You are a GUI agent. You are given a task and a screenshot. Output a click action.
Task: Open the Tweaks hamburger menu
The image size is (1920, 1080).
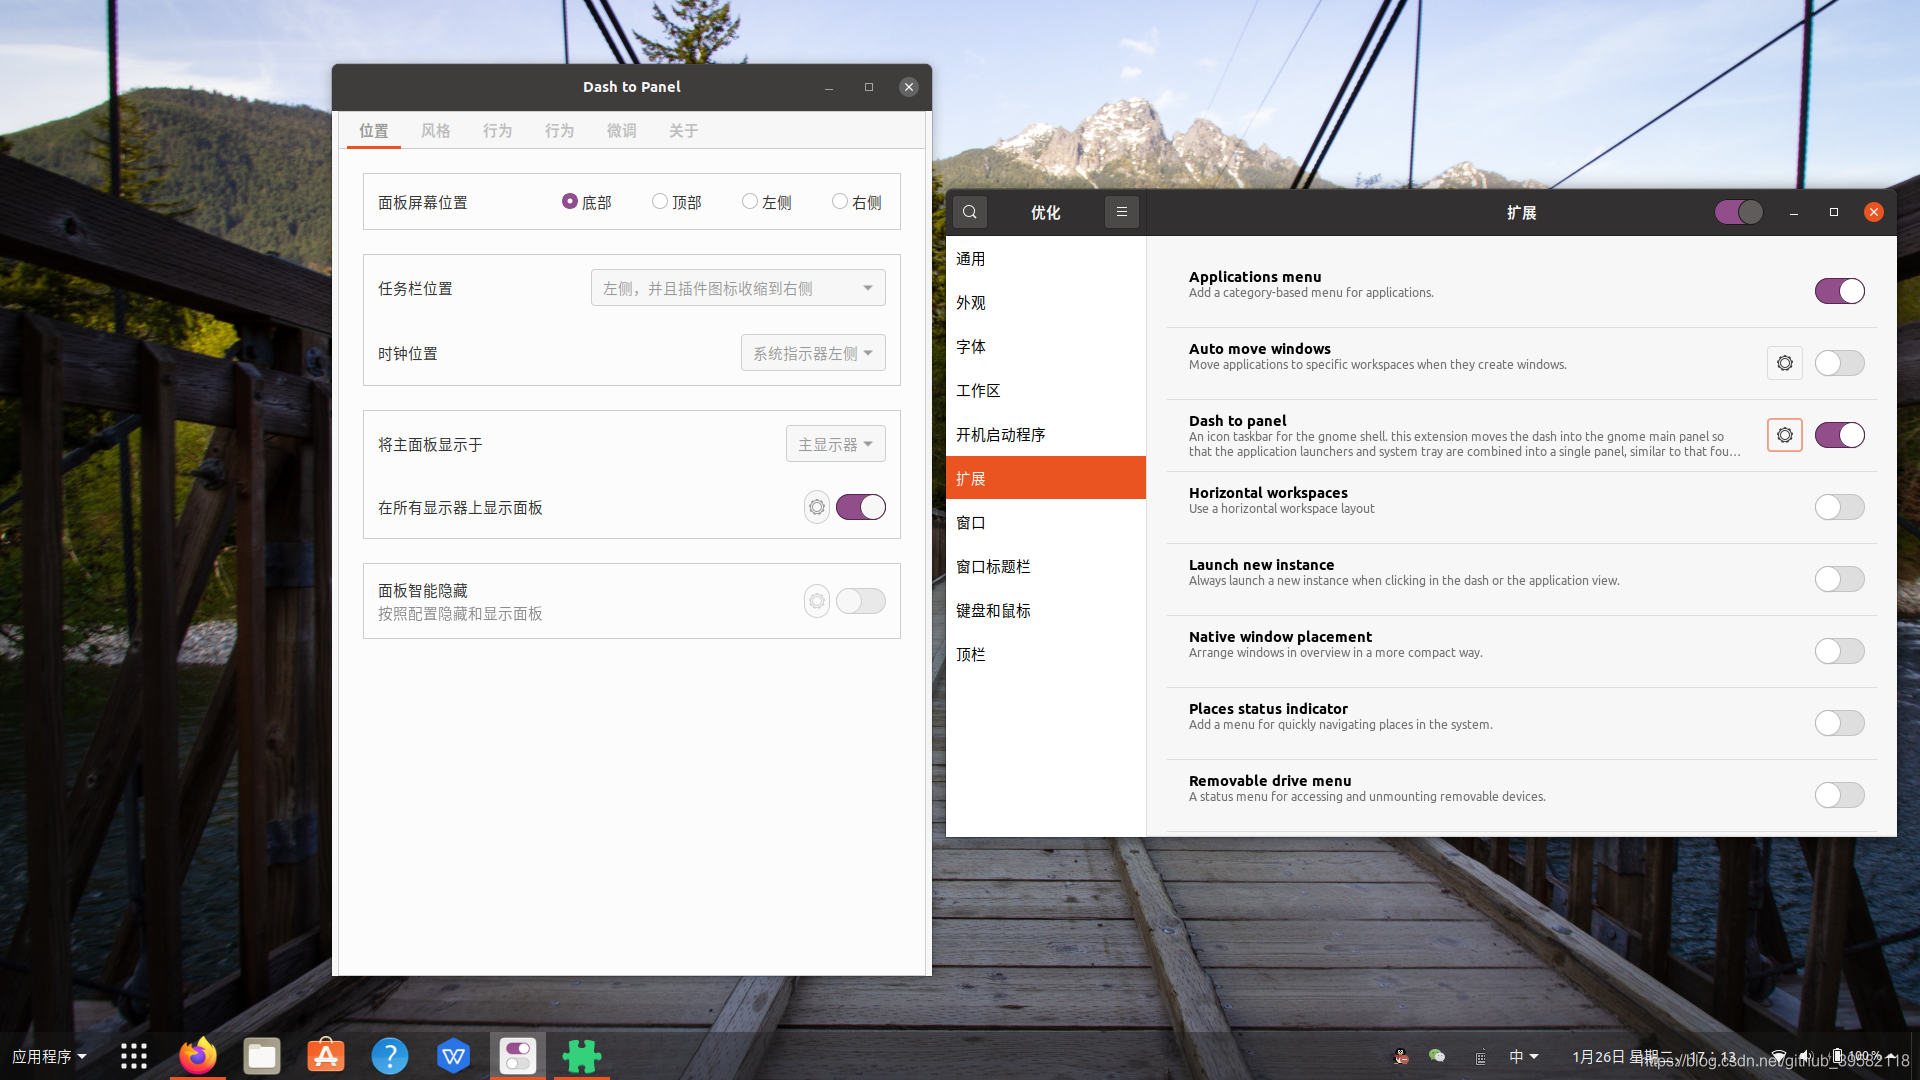[x=1121, y=212]
